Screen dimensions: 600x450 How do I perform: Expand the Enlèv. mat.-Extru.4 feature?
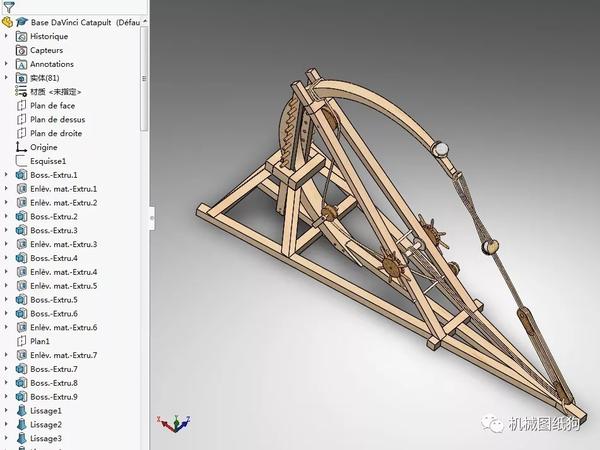6,272
